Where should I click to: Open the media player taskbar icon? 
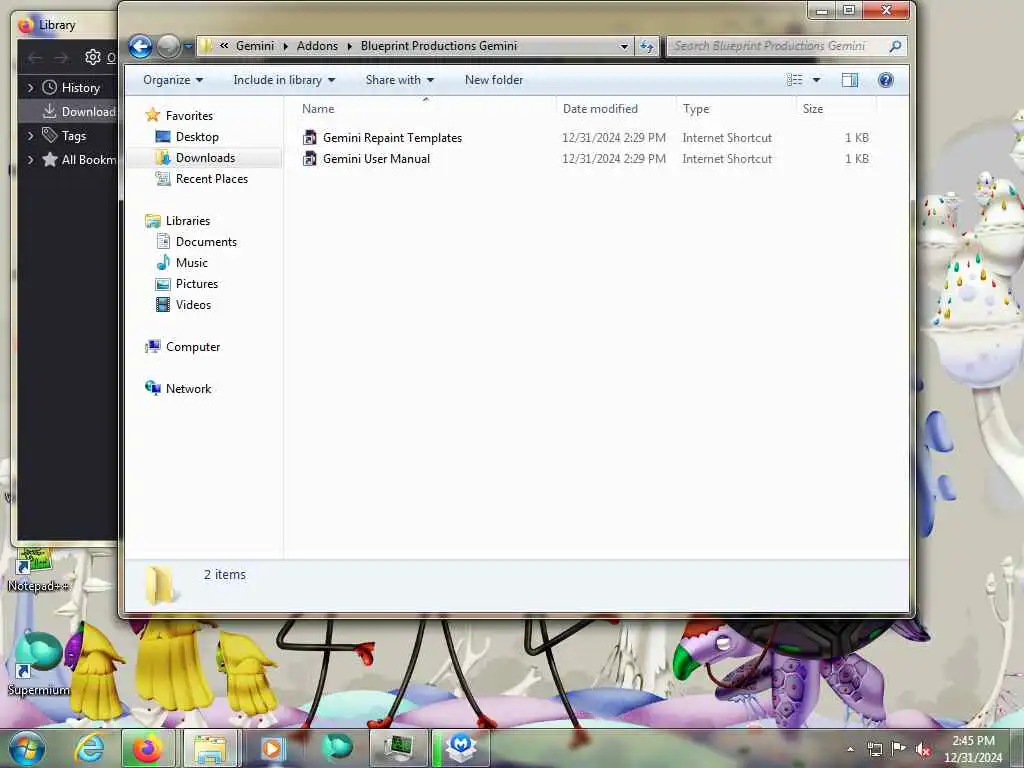pyautogui.click(x=273, y=748)
